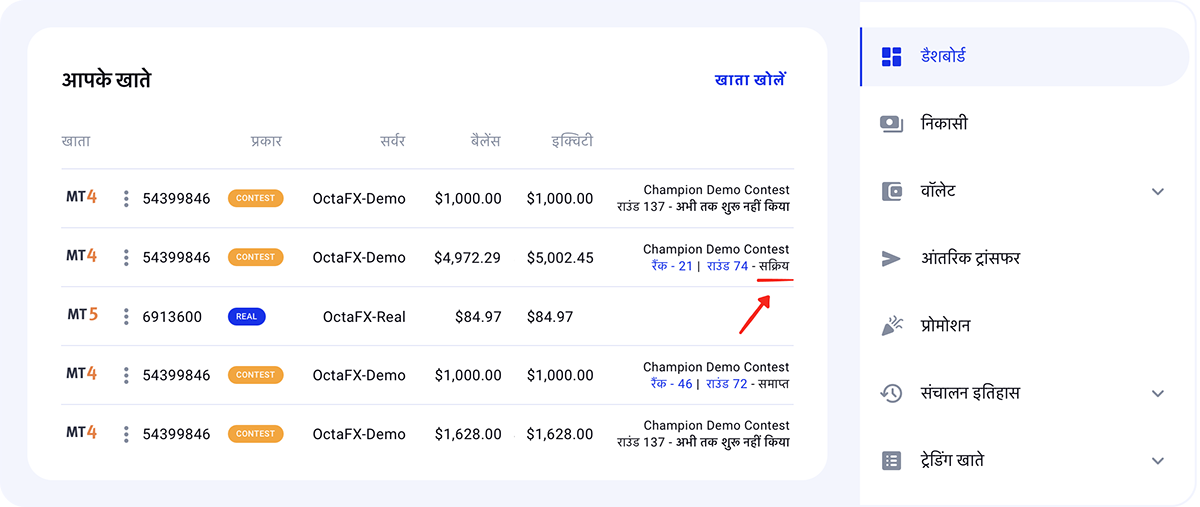Image resolution: width=1200 pixels, height=507 pixels.
Task: Click the डैशबोर्ड dashboard grid icon
Action: click(891, 56)
